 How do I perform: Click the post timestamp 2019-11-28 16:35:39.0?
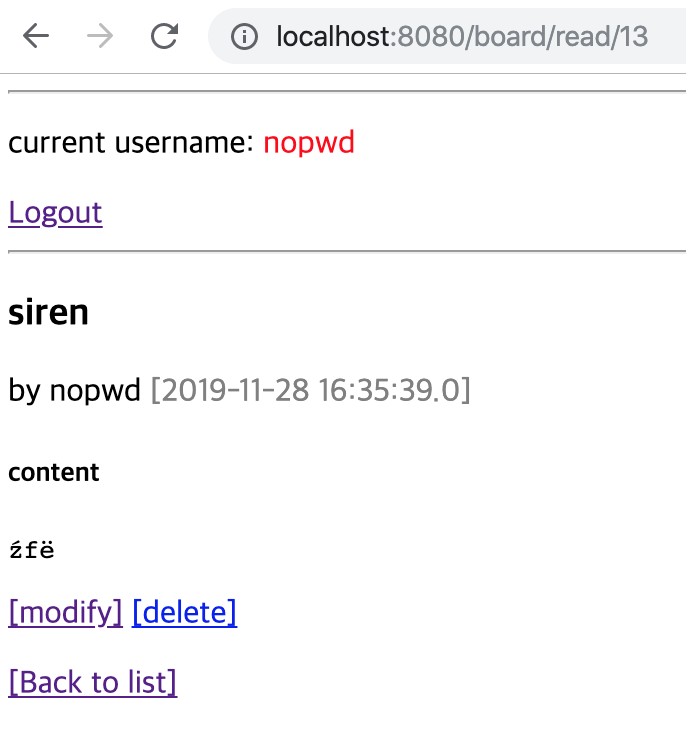[310, 390]
